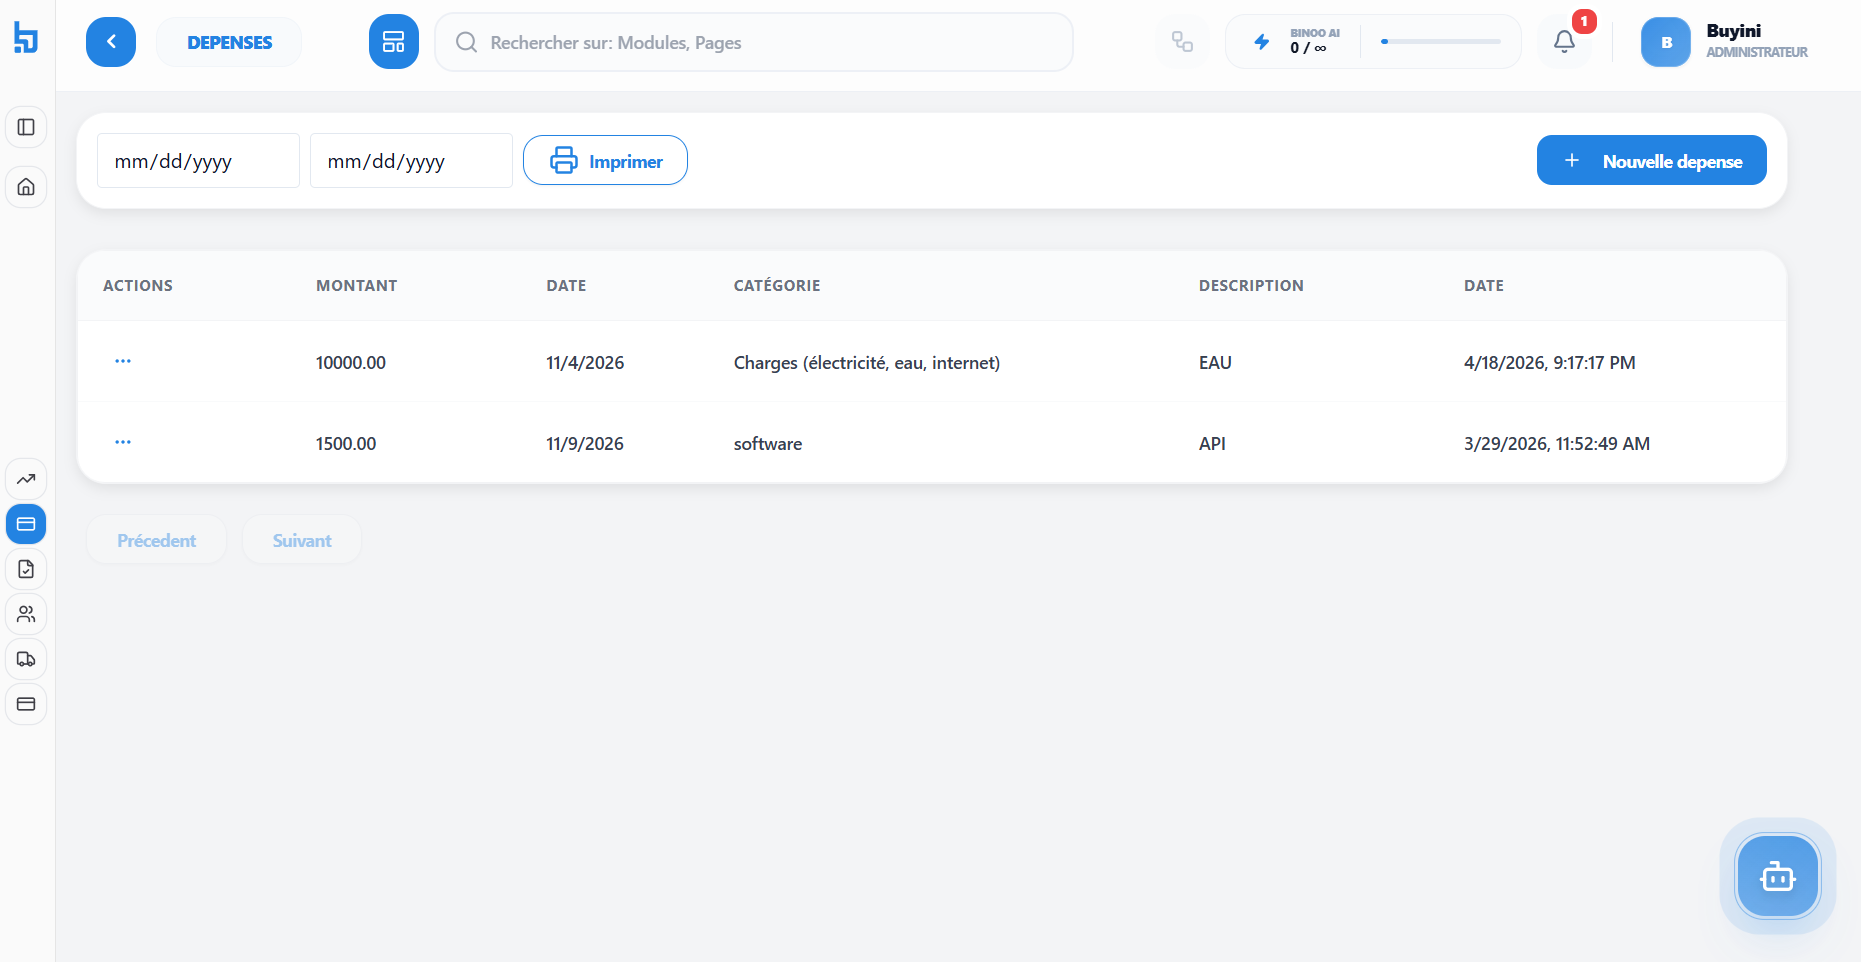Toggle the sidebar panel icon

(x=26, y=127)
